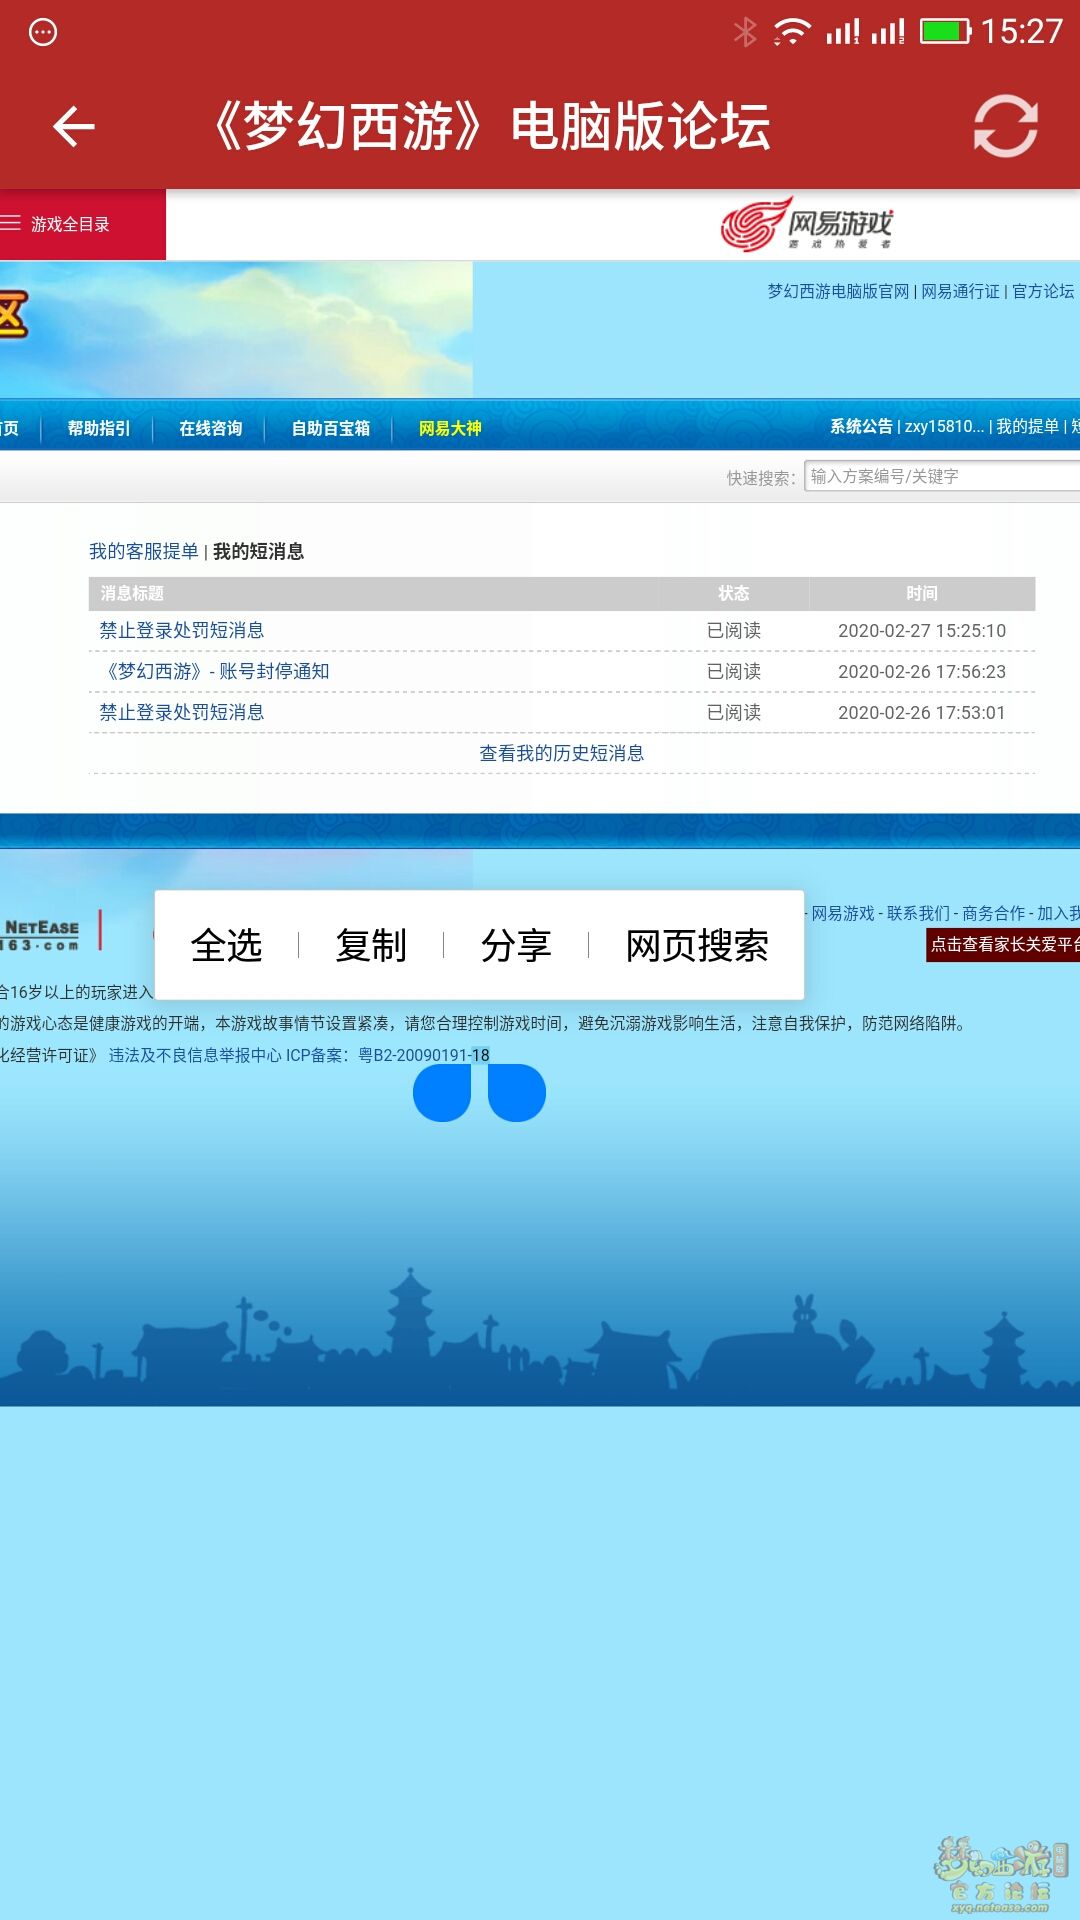Click the 状态 column header
This screenshot has height=1920, width=1080.
click(734, 593)
